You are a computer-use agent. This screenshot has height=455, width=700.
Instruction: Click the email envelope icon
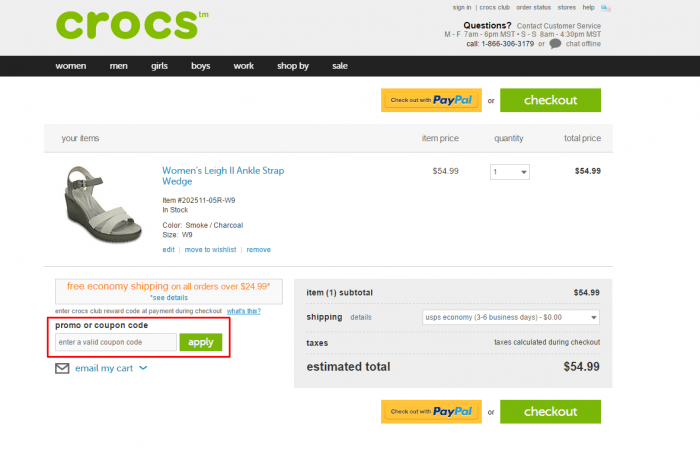click(x=62, y=368)
